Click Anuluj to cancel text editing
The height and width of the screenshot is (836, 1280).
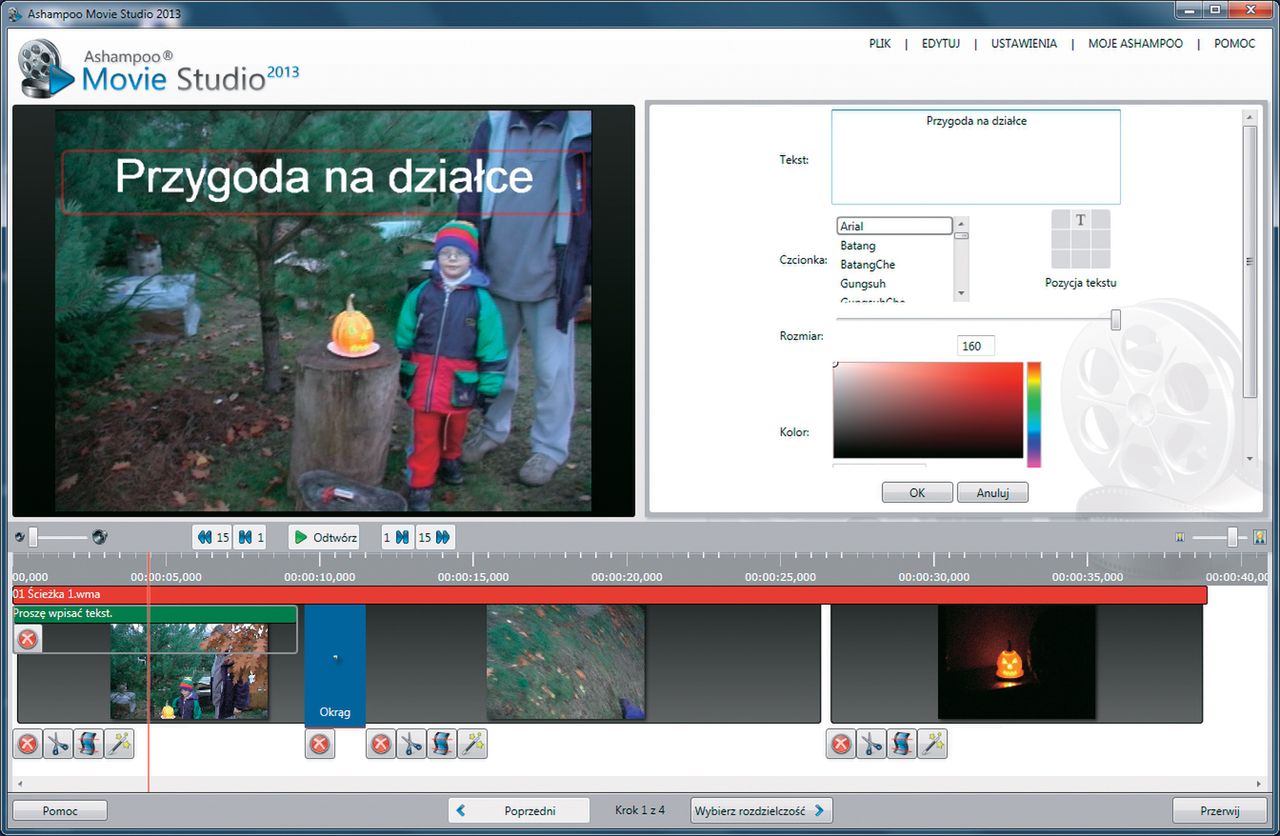pyautogui.click(x=992, y=492)
